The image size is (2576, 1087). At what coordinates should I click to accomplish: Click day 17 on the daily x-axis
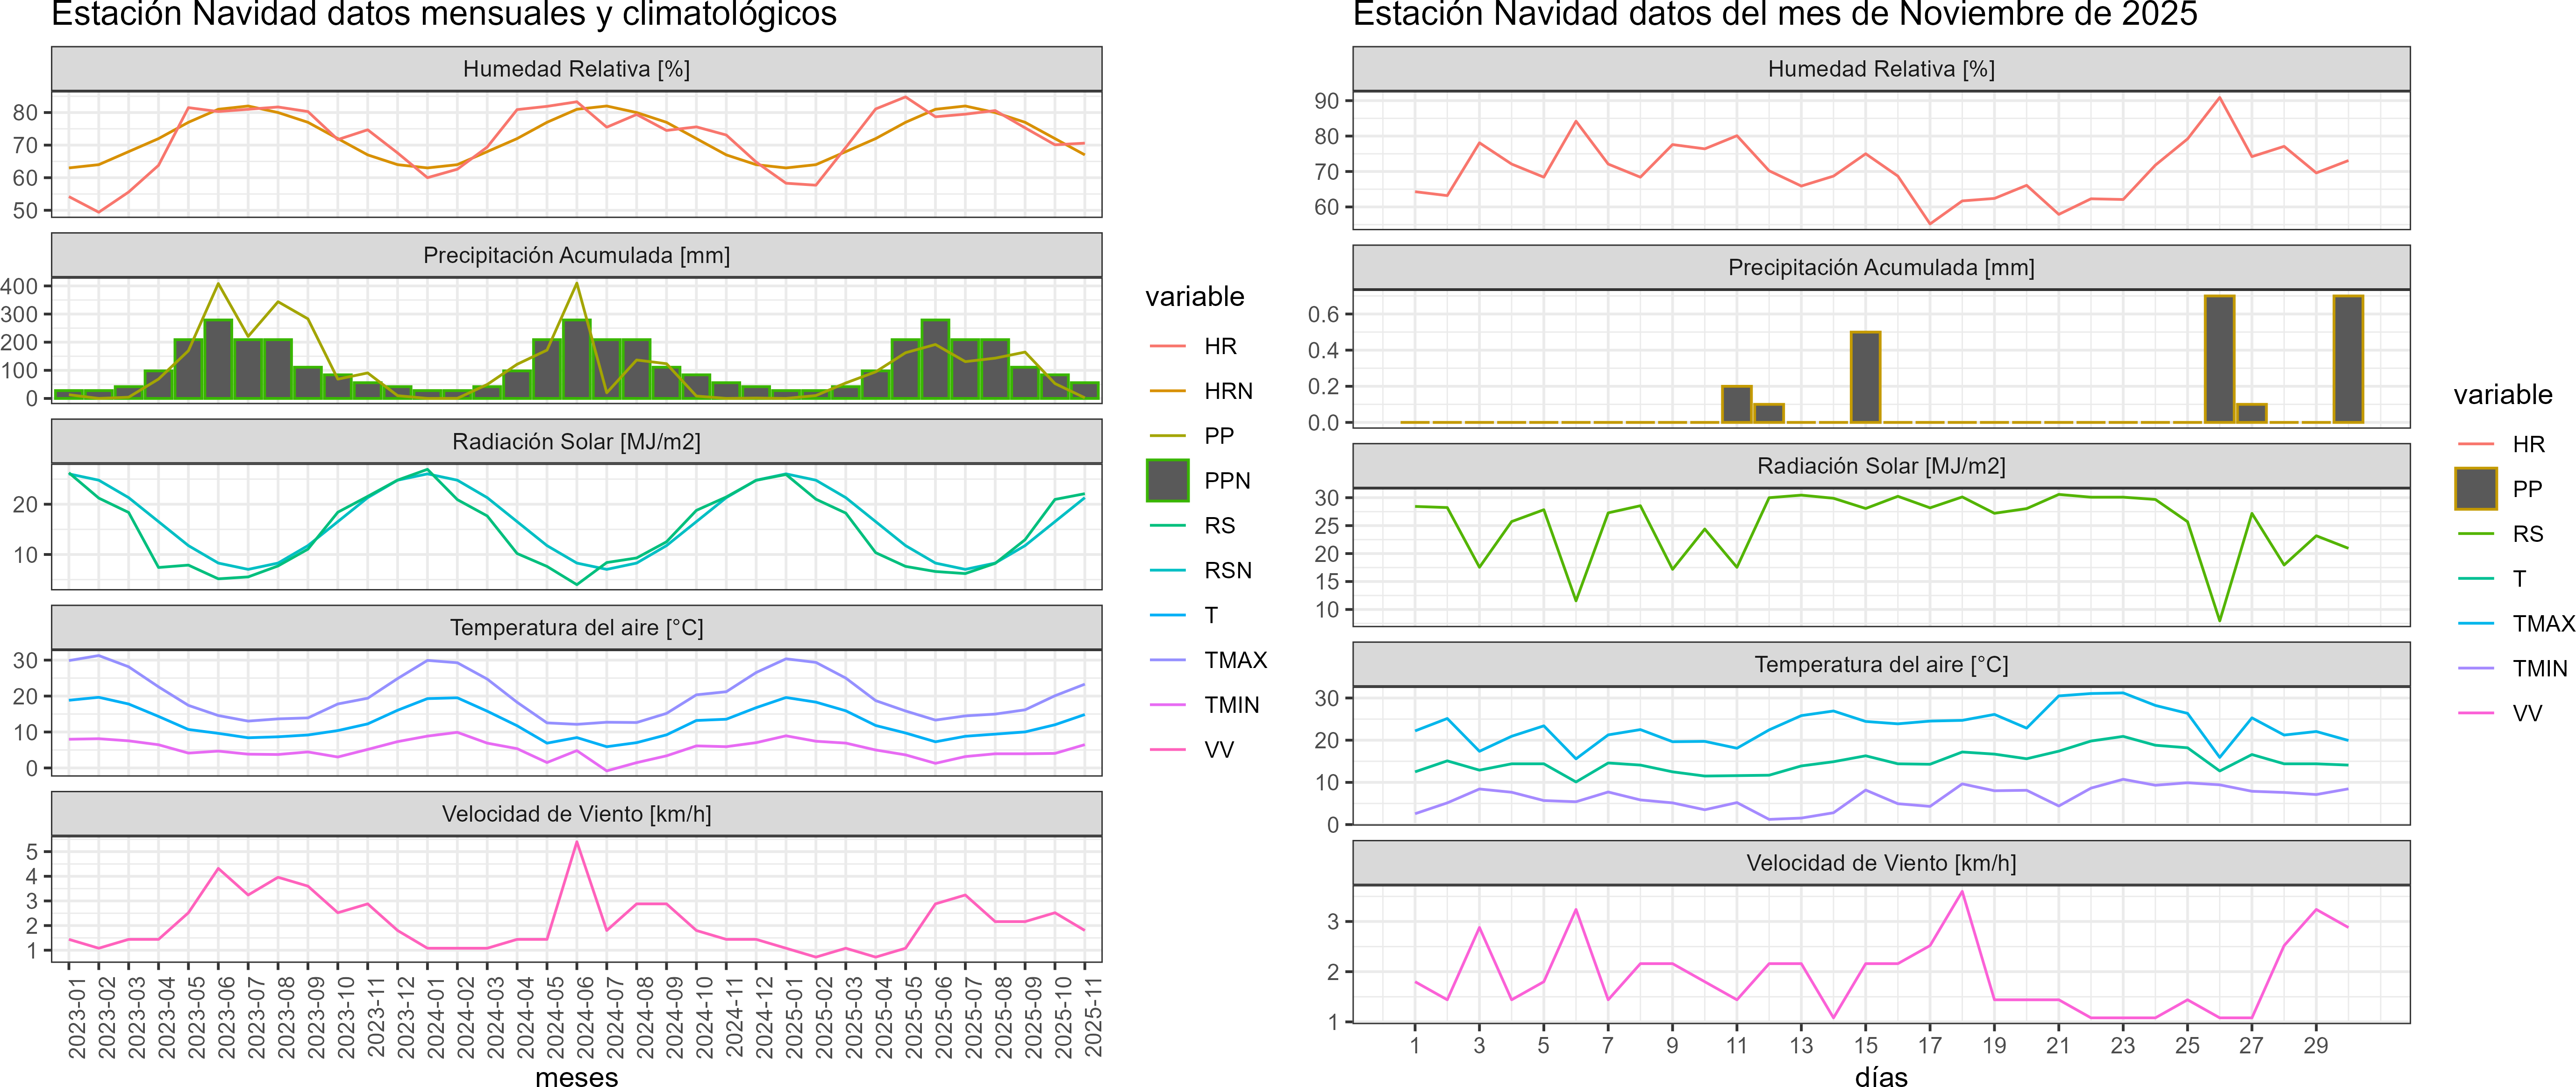1929,1045
